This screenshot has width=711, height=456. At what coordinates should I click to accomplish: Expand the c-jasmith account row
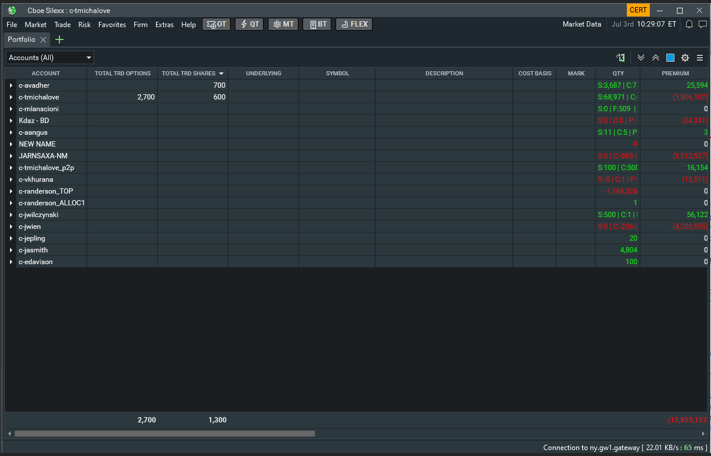pos(11,250)
